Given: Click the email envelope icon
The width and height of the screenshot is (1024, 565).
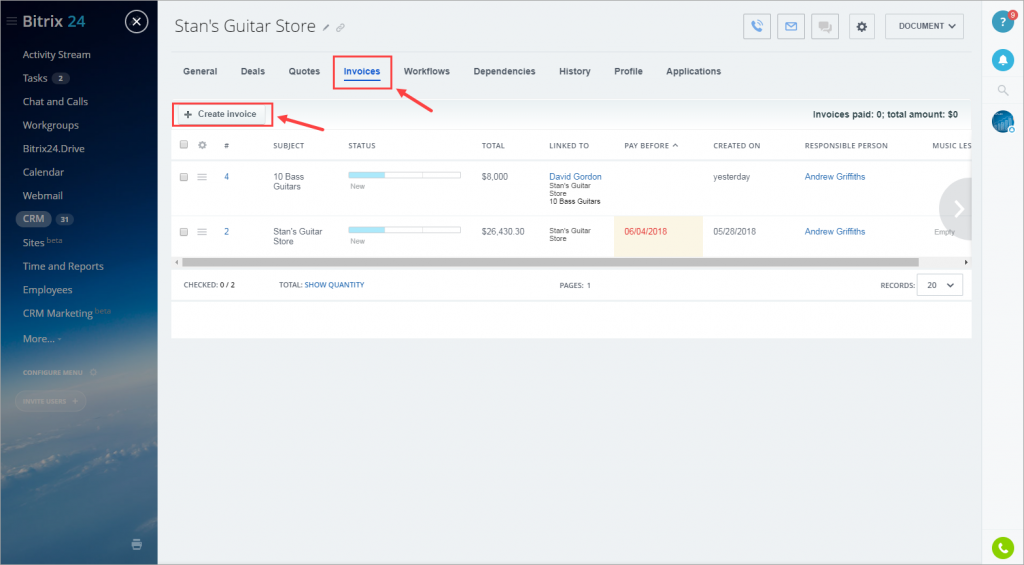Looking at the screenshot, I should tap(791, 27).
